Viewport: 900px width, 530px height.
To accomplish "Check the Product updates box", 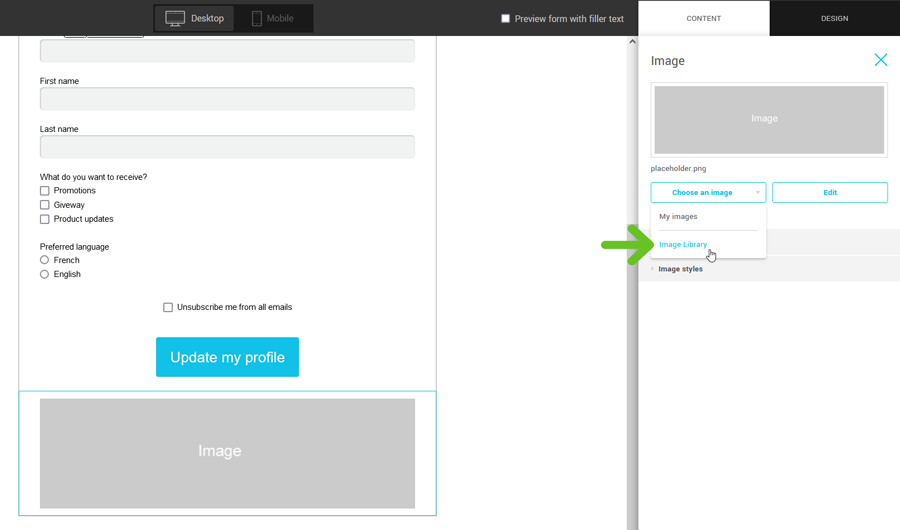I will click(44, 219).
